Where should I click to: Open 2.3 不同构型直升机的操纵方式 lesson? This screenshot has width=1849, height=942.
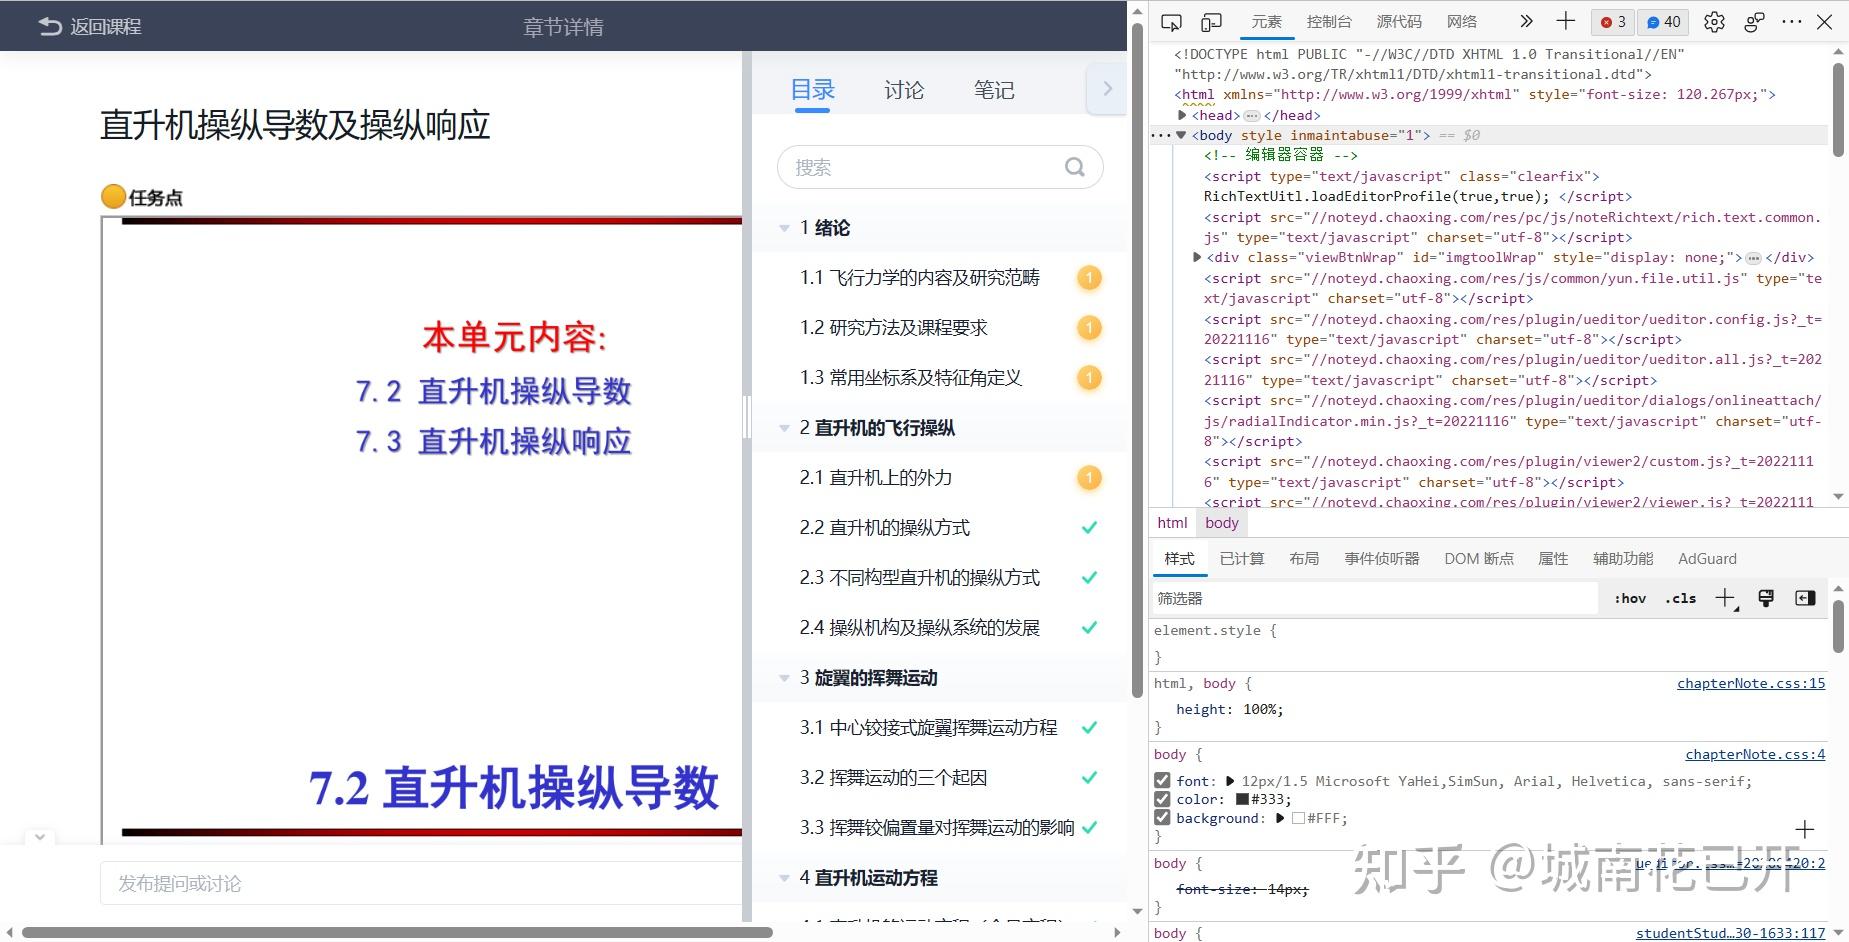click(x=920, y=577)
